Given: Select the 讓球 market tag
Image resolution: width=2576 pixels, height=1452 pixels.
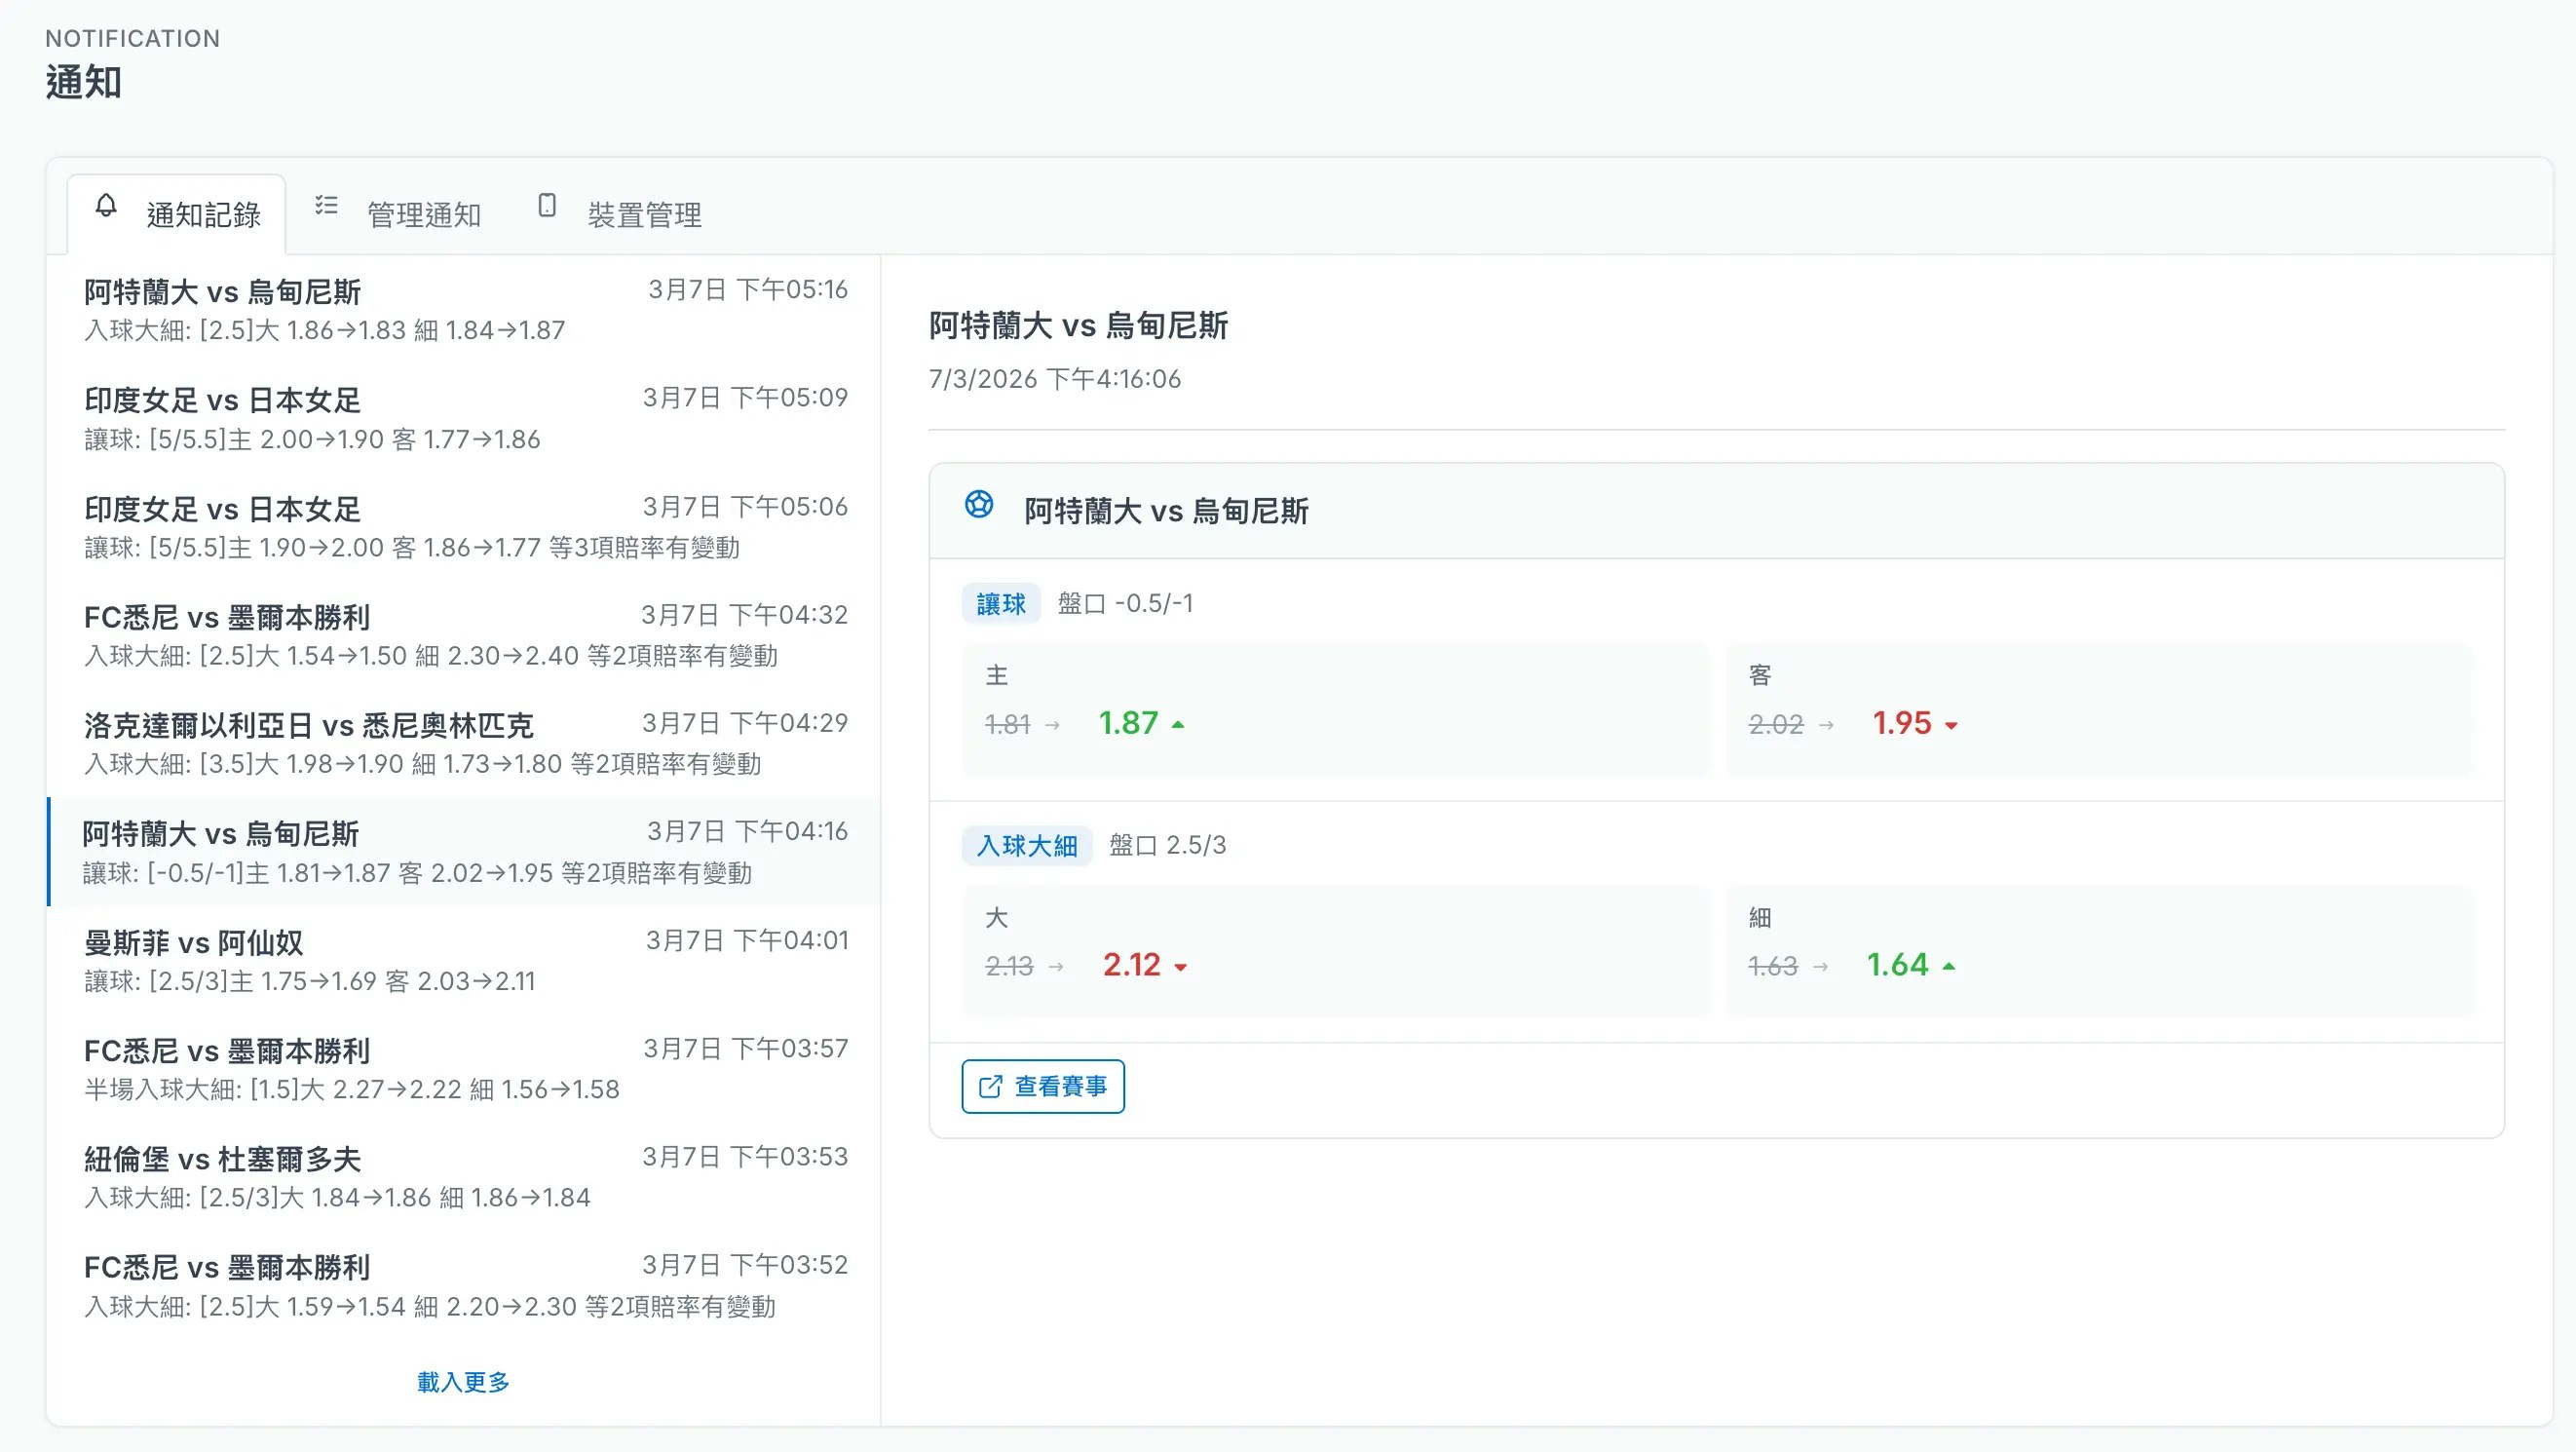Looking at the screenshot, I should click(1001, 604).
